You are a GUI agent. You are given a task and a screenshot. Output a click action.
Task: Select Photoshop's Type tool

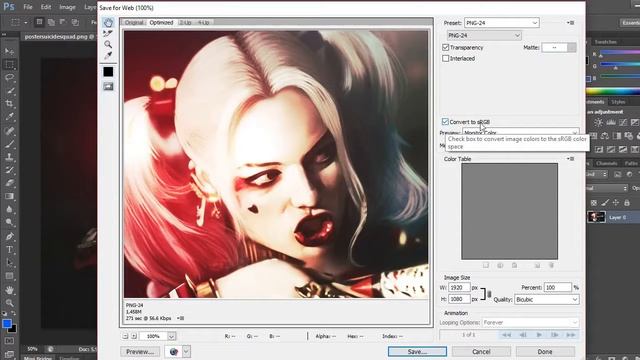(x=9, y=249)
